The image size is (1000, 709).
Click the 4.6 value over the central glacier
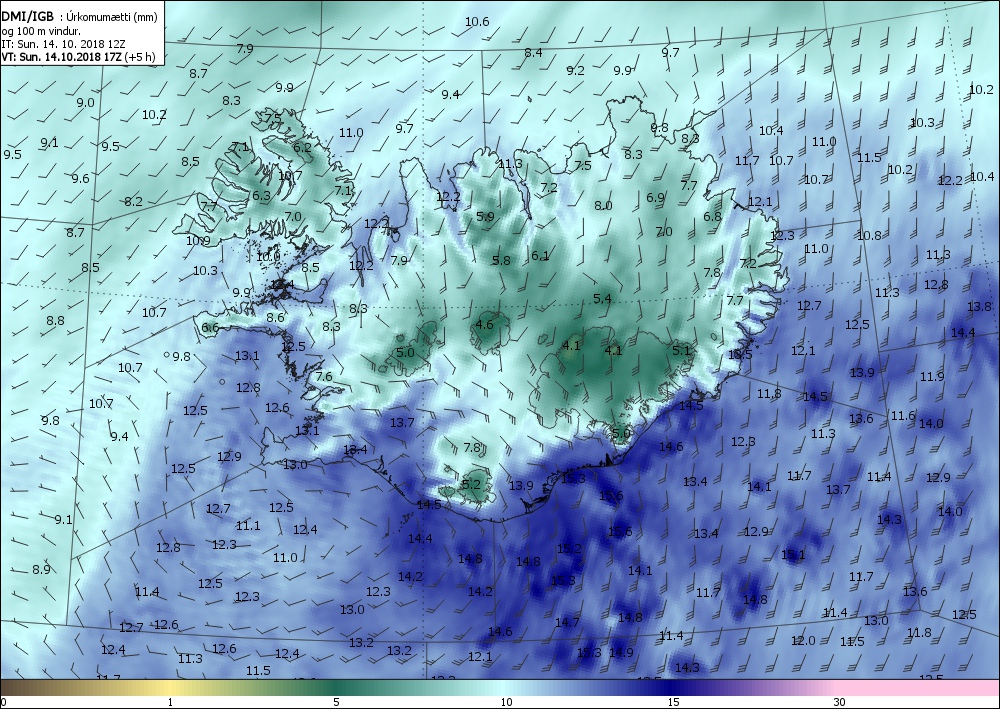click(x=484, y=324)
